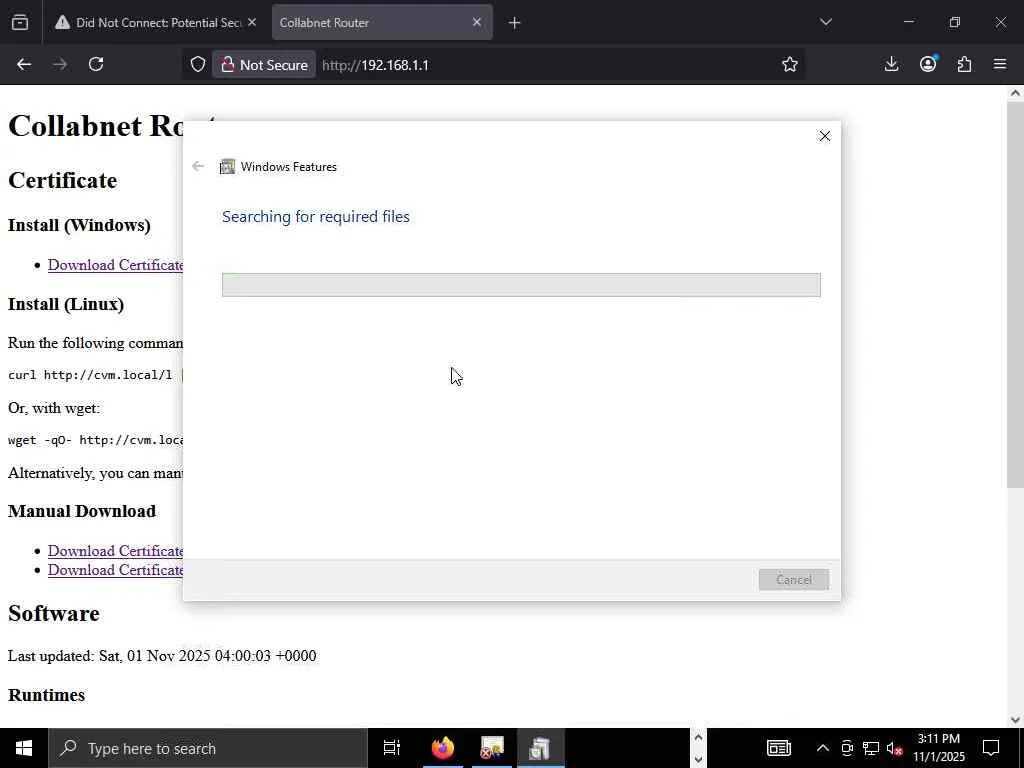
Task: Click the taskbar icon next to Firefox
Action: tap(492, 748)
